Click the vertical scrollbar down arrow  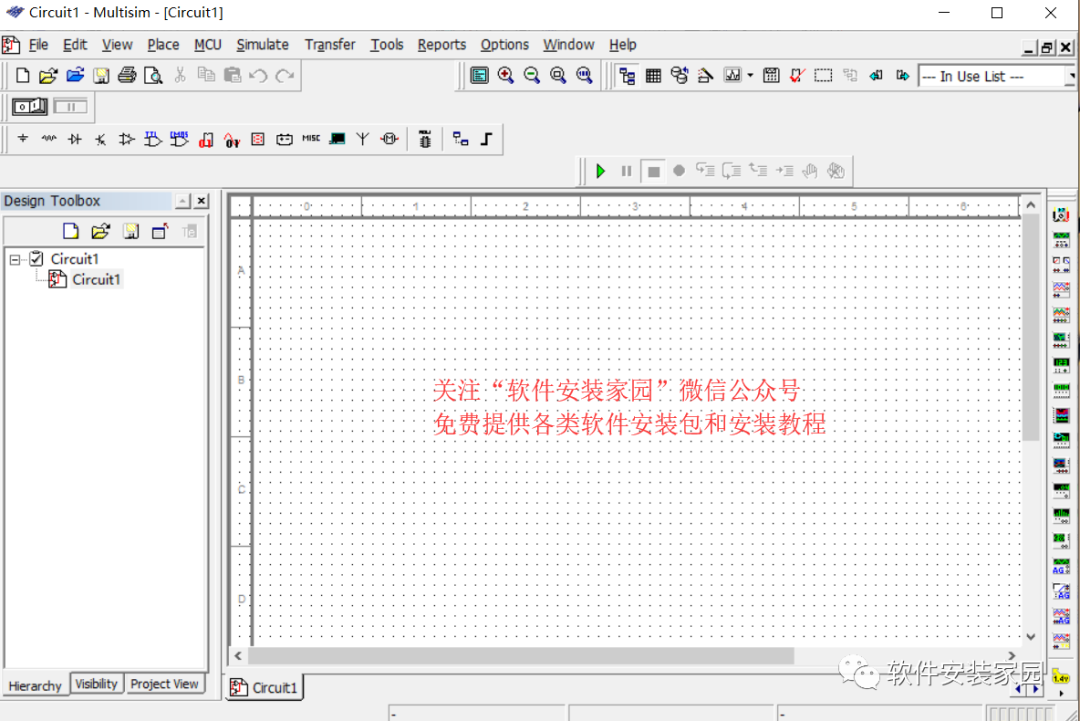(1030, 637)
